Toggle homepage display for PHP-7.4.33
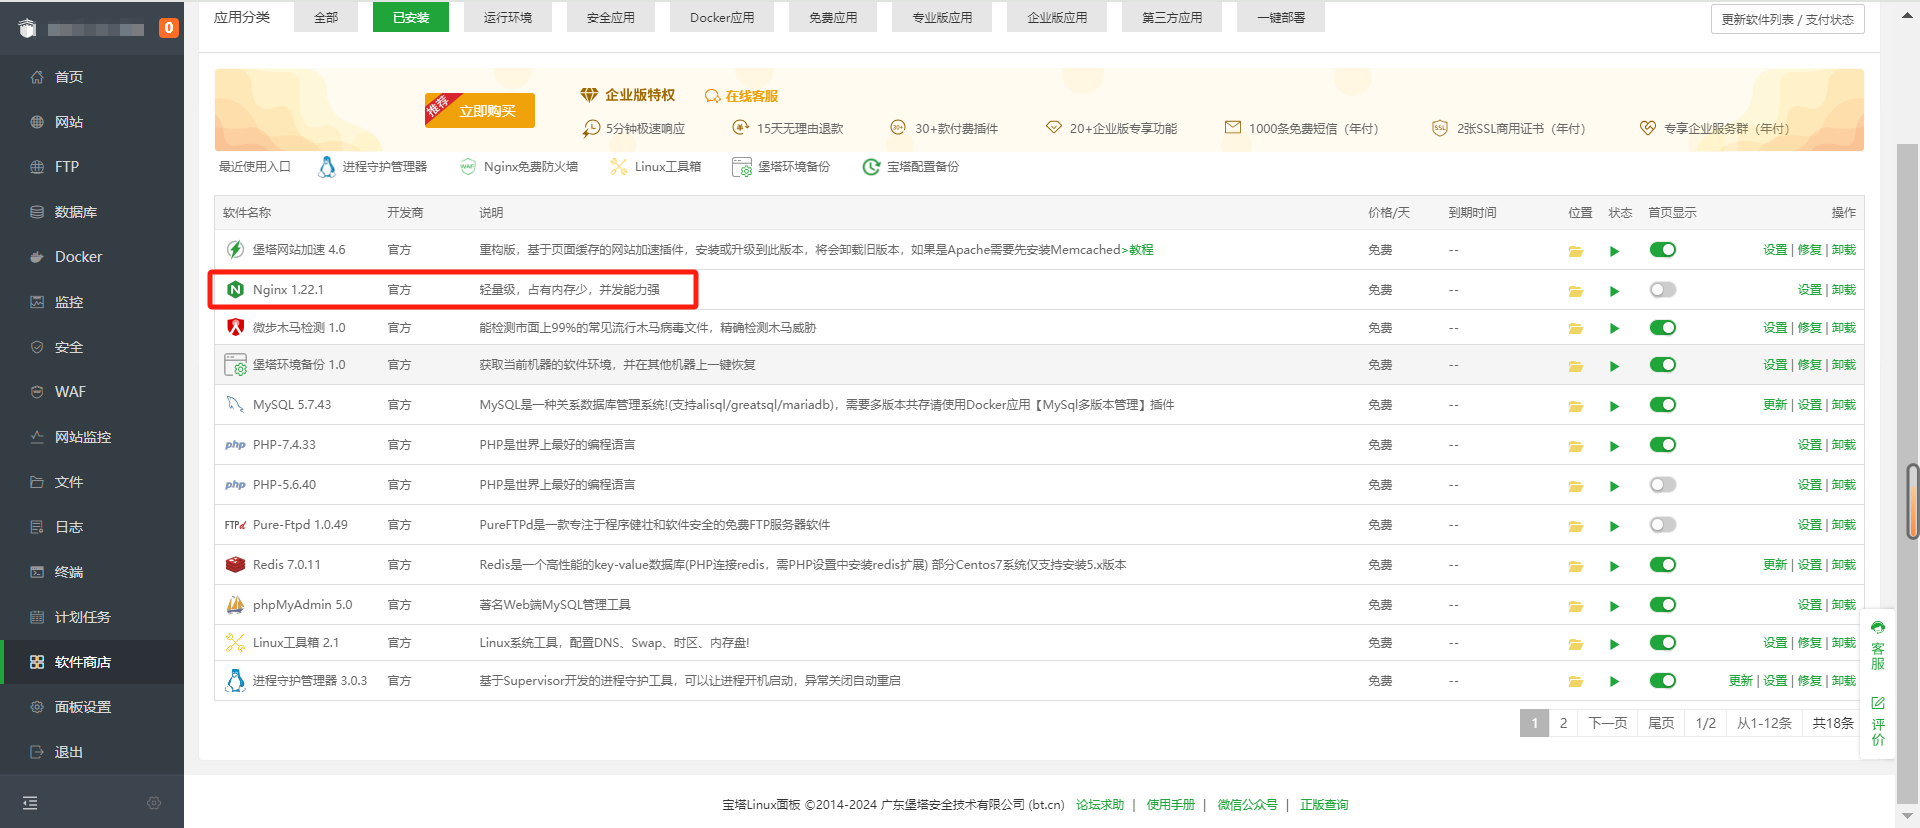Image resolution: width=1920 pixels, height=828 pixels. pos(1663,445)
